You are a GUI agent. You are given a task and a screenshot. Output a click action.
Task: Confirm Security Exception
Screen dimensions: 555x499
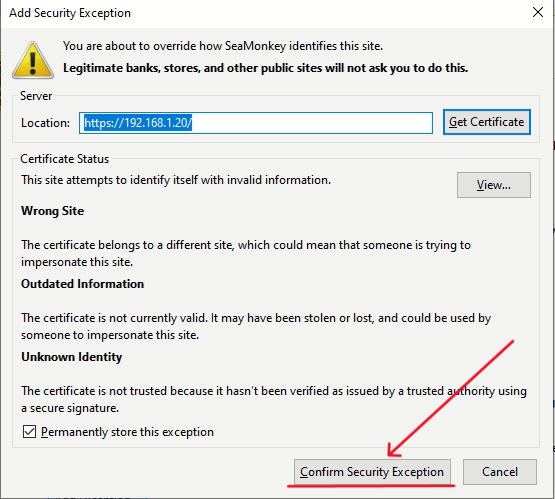click(372, 472)
